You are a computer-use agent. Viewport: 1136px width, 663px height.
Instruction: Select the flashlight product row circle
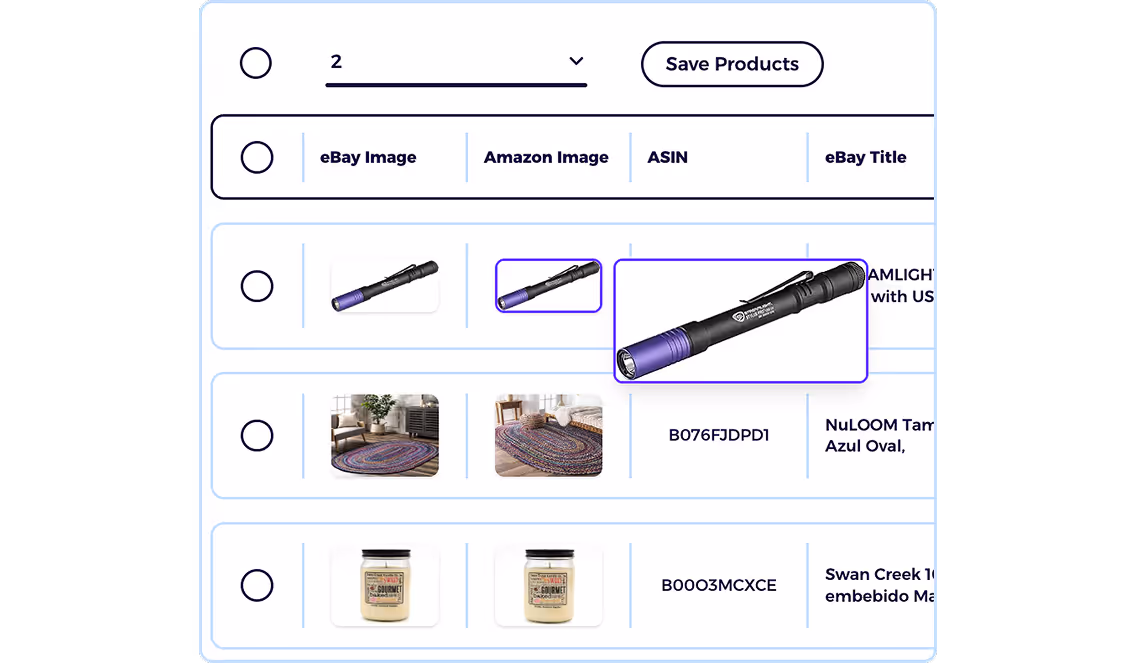[256, 286]
